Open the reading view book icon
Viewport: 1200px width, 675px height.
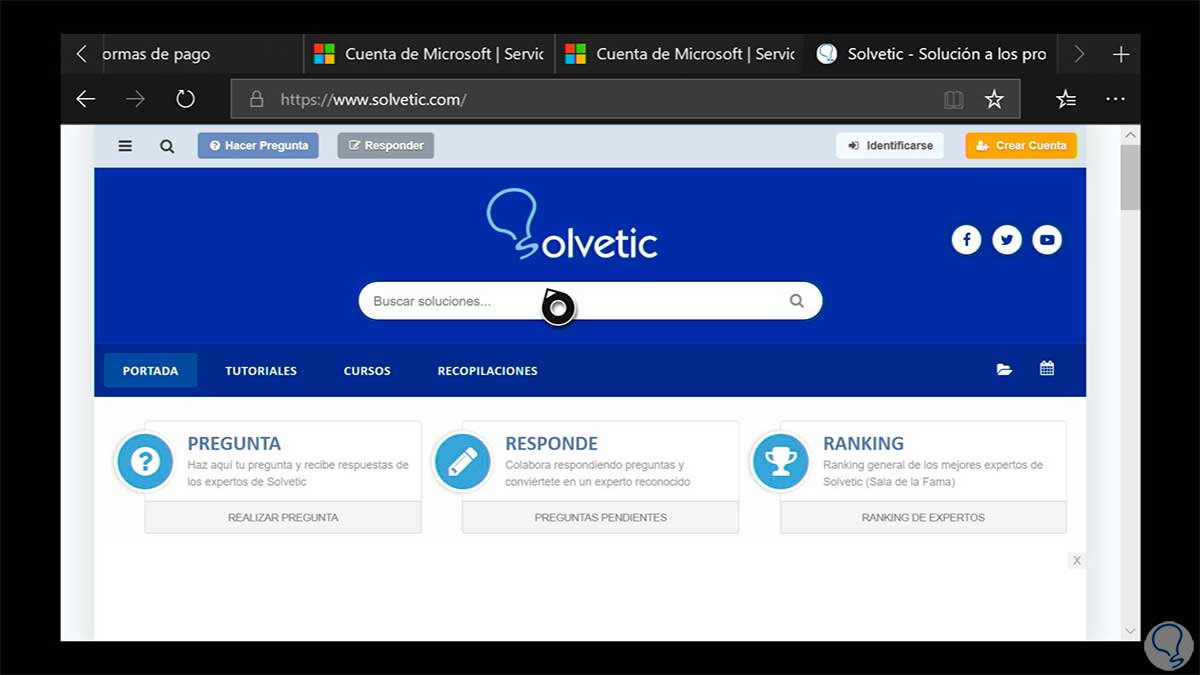click(x=954, y=99)
